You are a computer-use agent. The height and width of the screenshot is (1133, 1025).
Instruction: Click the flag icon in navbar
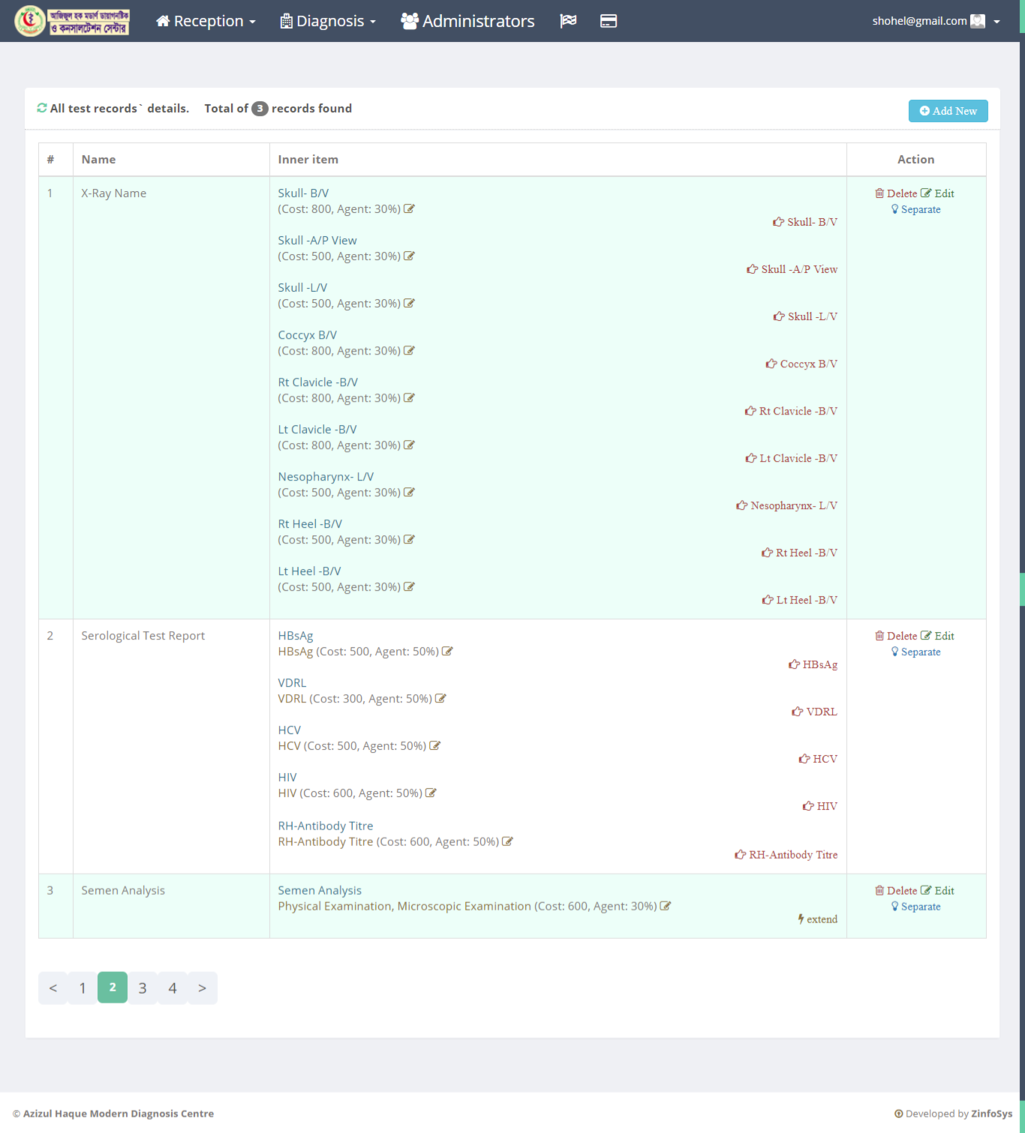(x=568, y=21)
